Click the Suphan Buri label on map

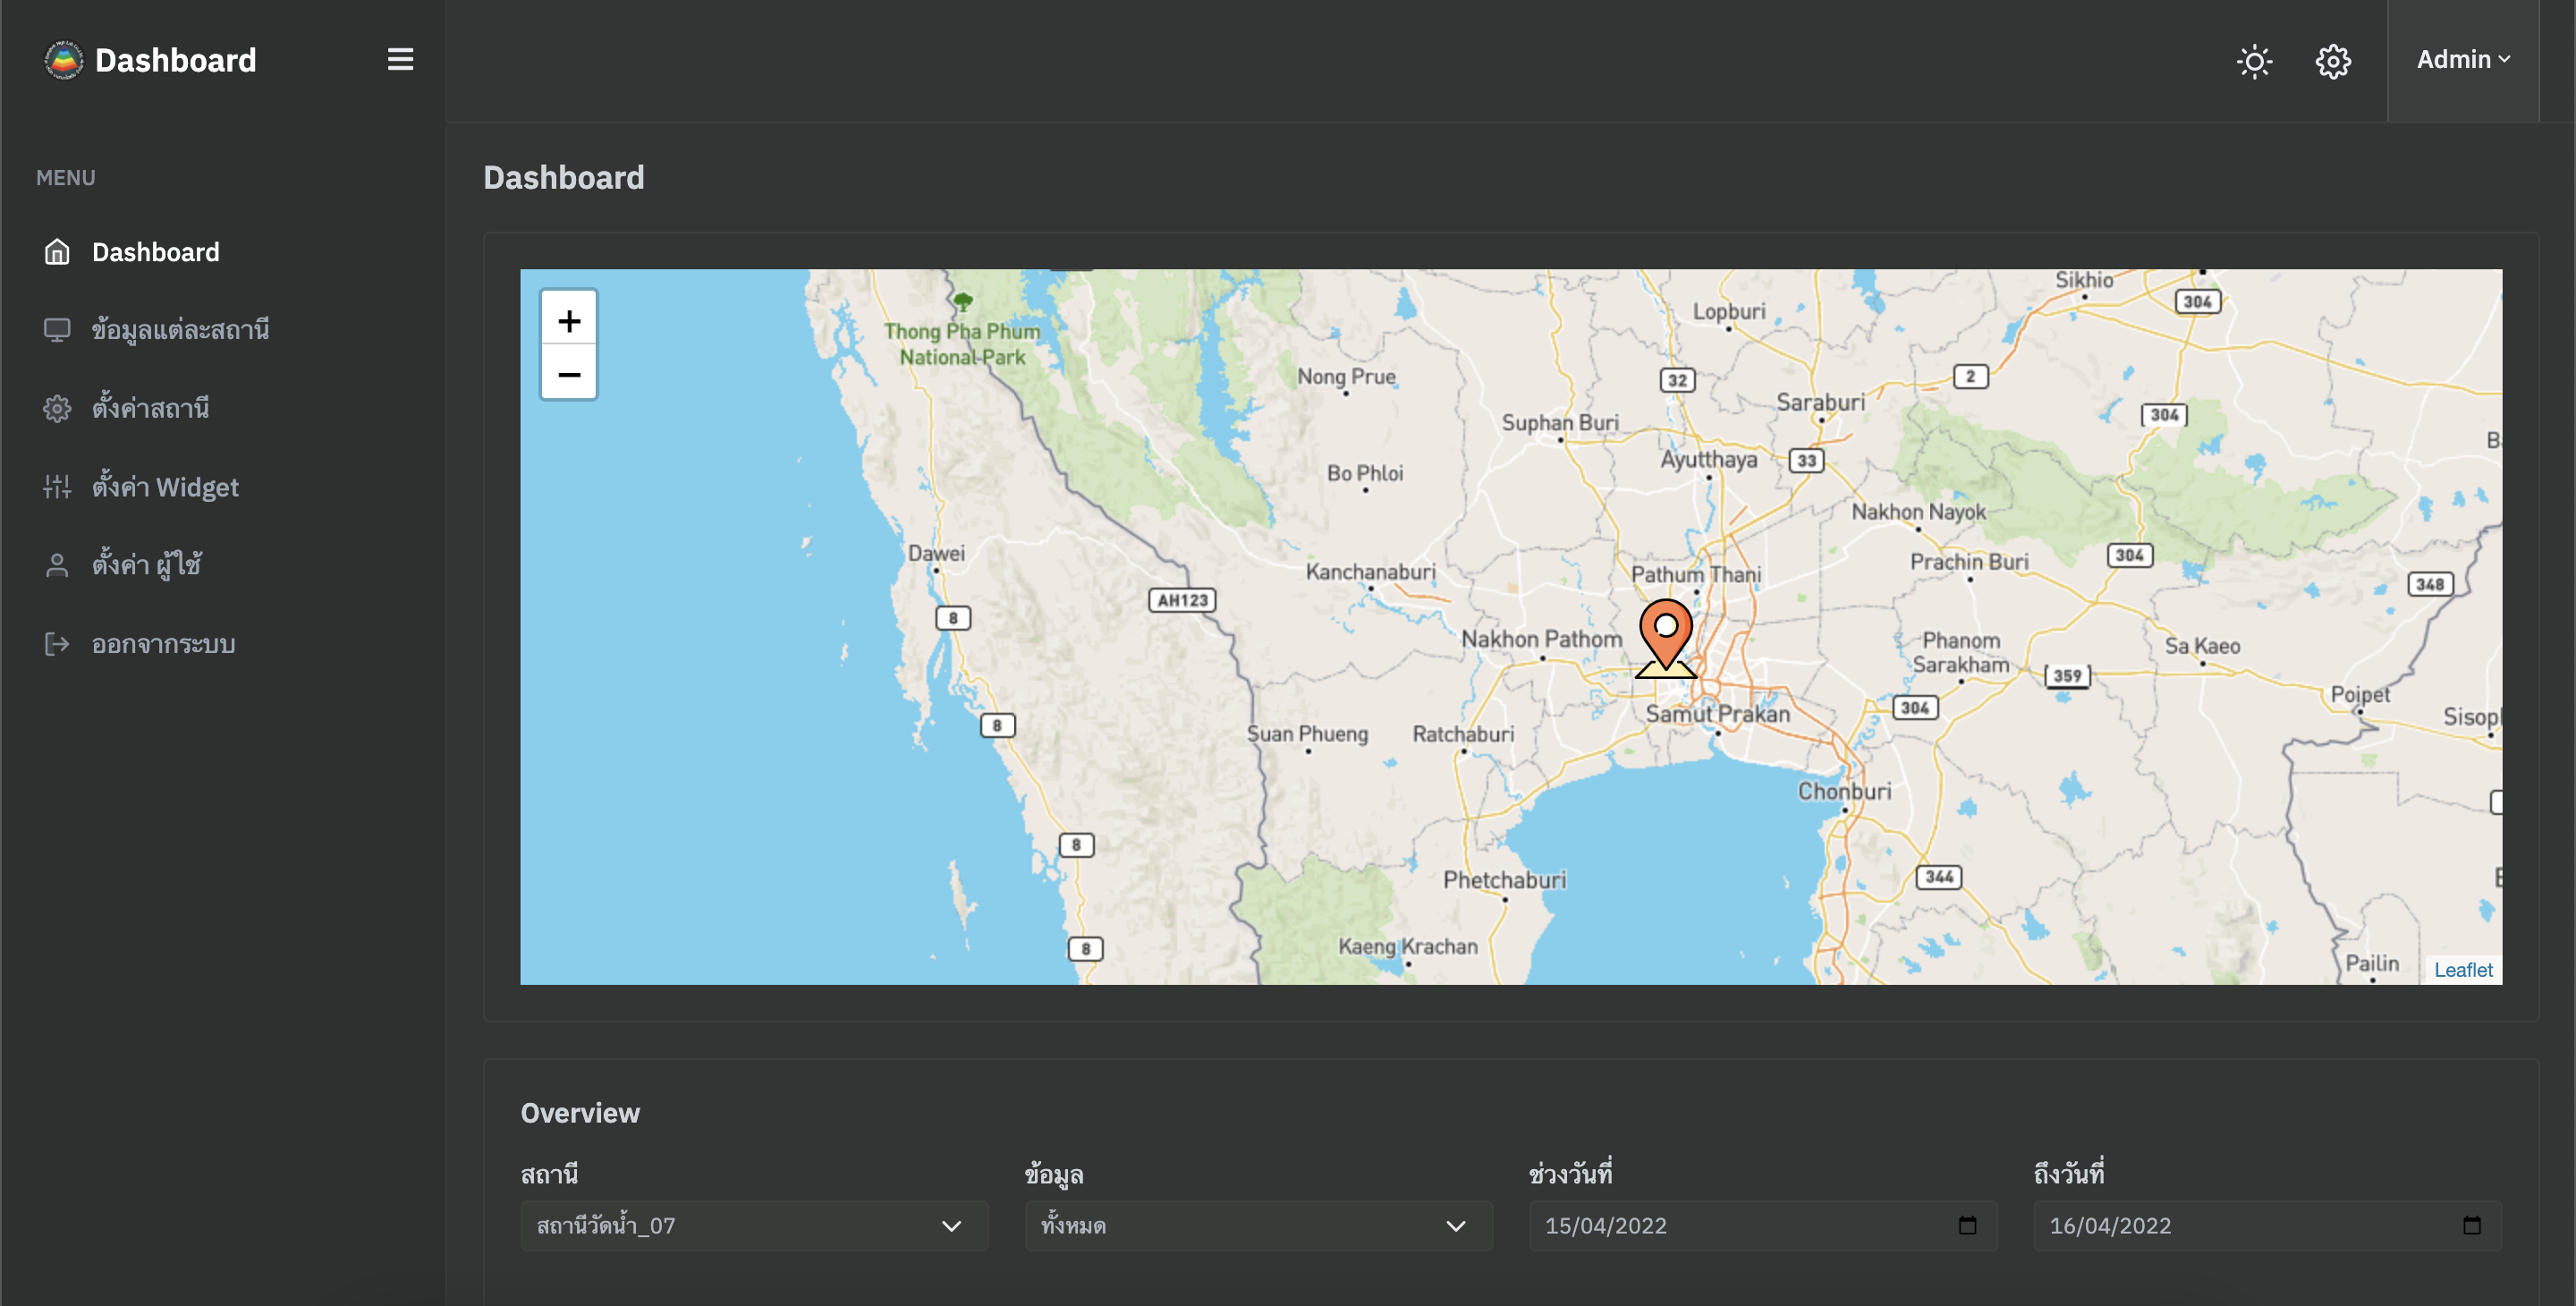click(1560, 422)
